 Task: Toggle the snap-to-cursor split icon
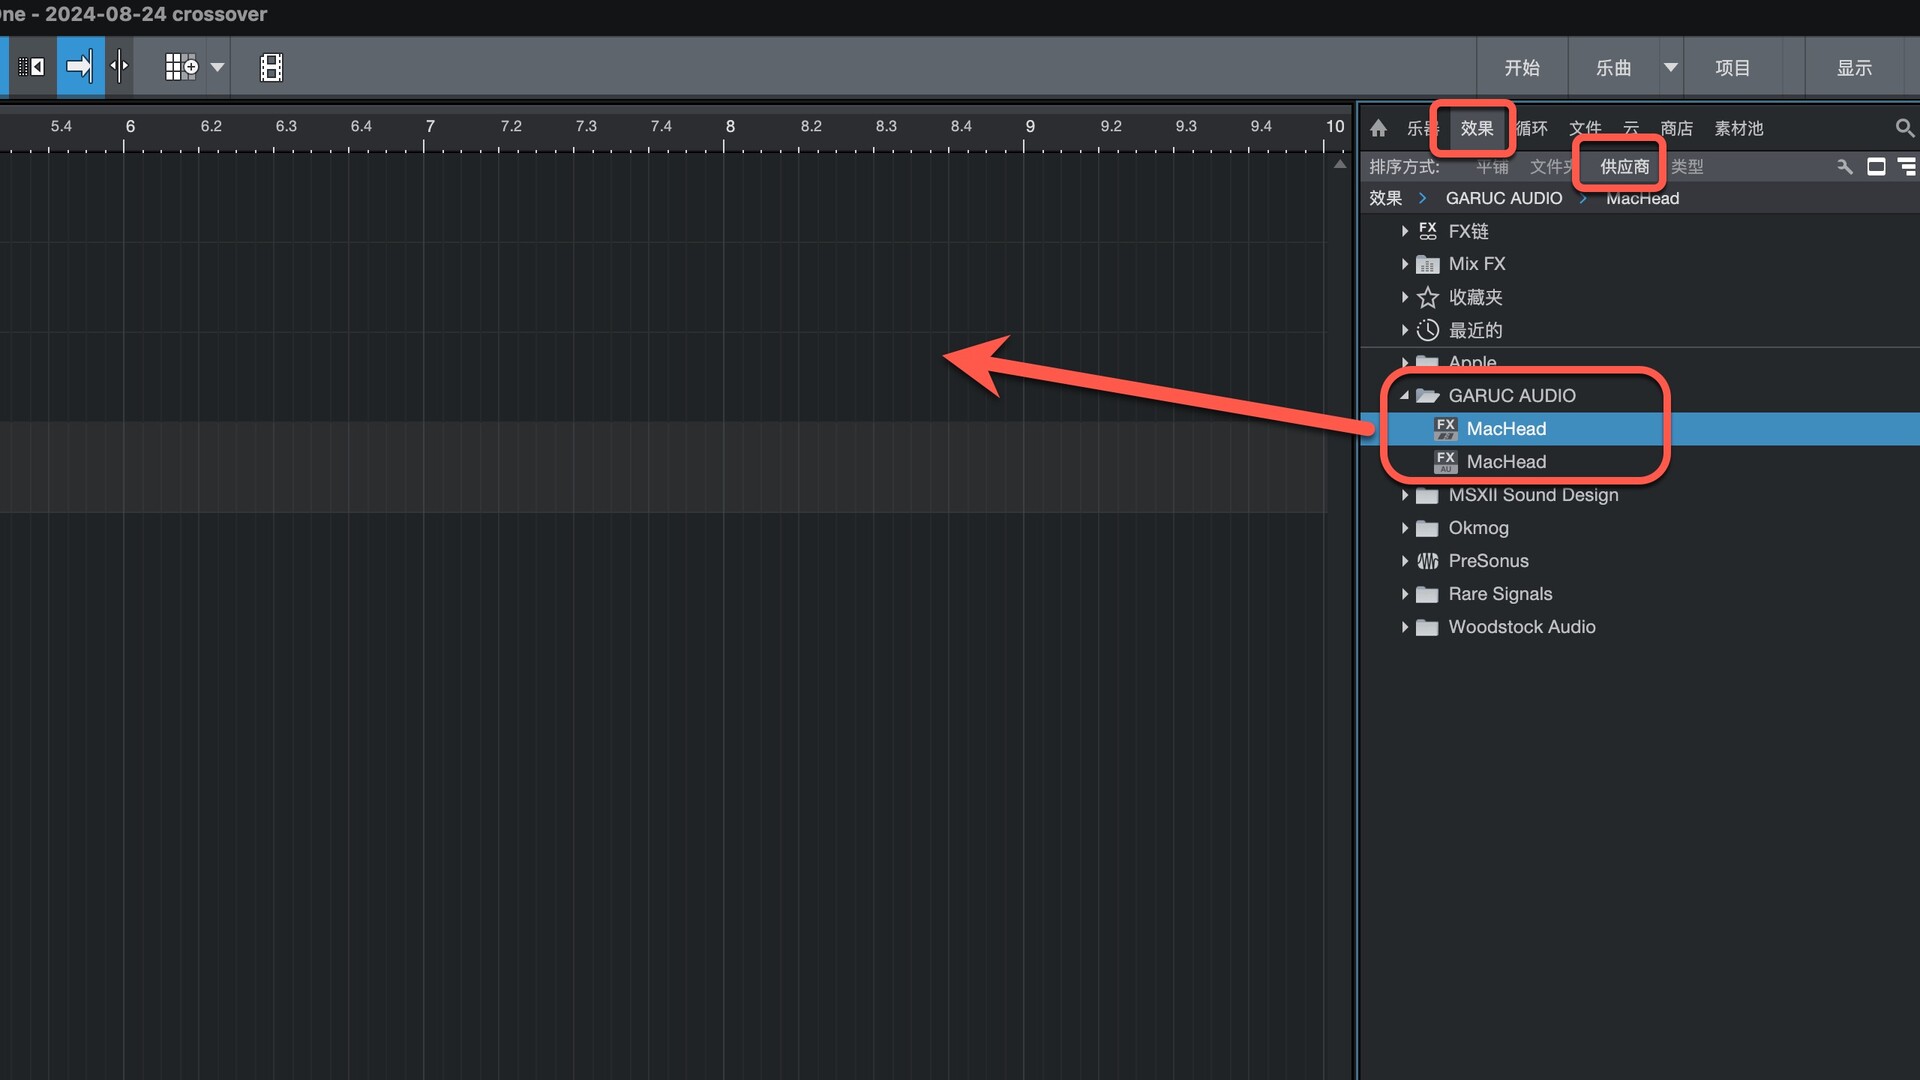(x=119, y=67)
